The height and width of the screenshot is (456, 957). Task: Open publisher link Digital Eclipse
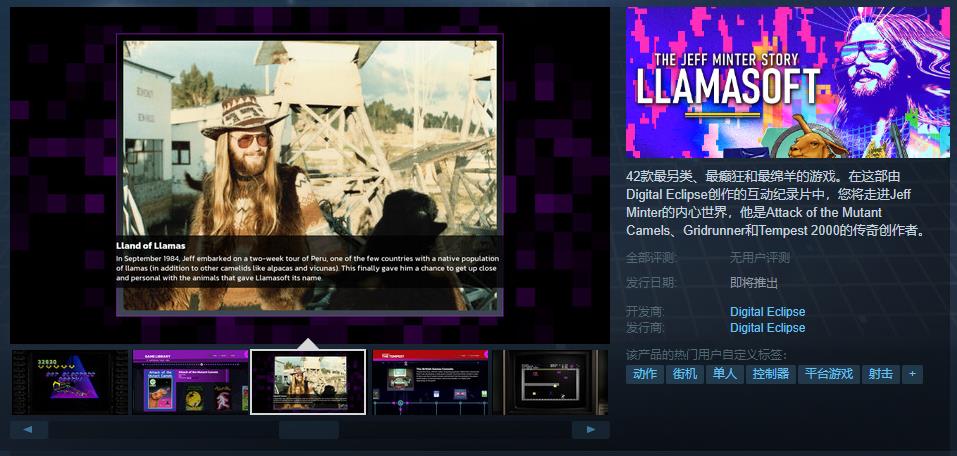767,328
